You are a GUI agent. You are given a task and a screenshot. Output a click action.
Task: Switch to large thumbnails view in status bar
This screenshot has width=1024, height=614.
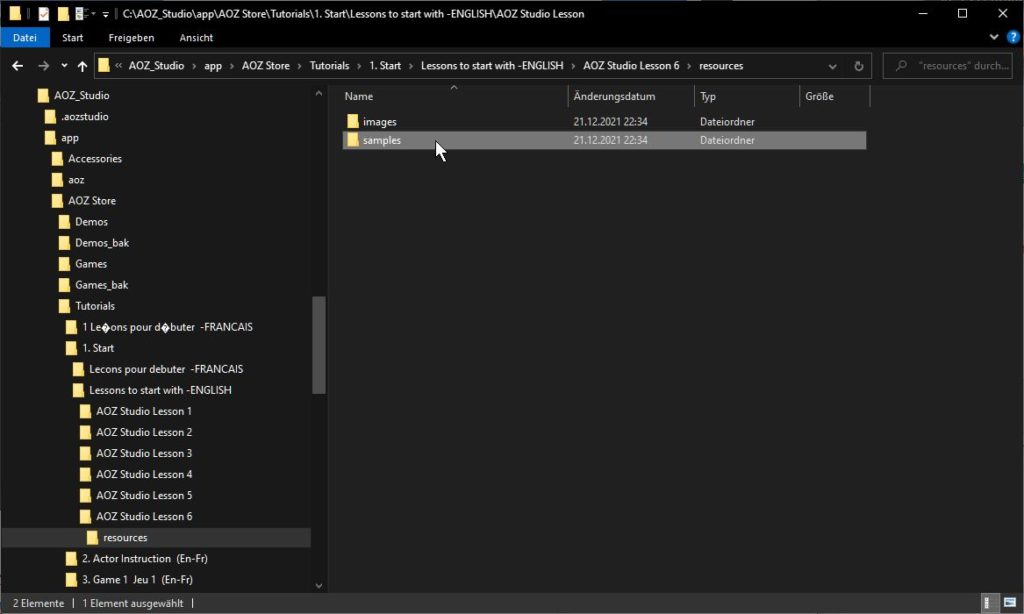click(1008, 603)
